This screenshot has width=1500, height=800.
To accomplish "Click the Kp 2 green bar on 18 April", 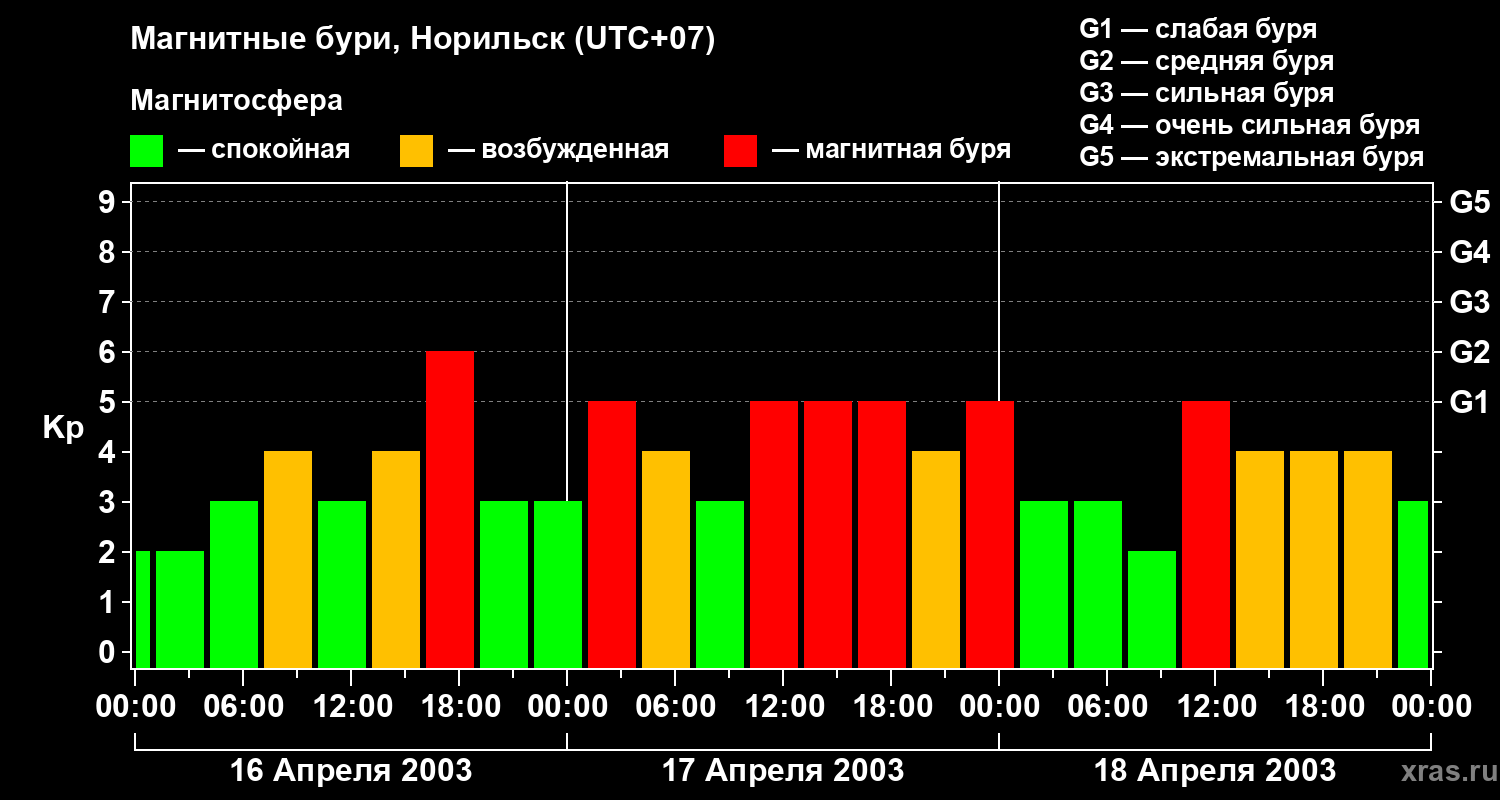I will tap(1152, 610).
